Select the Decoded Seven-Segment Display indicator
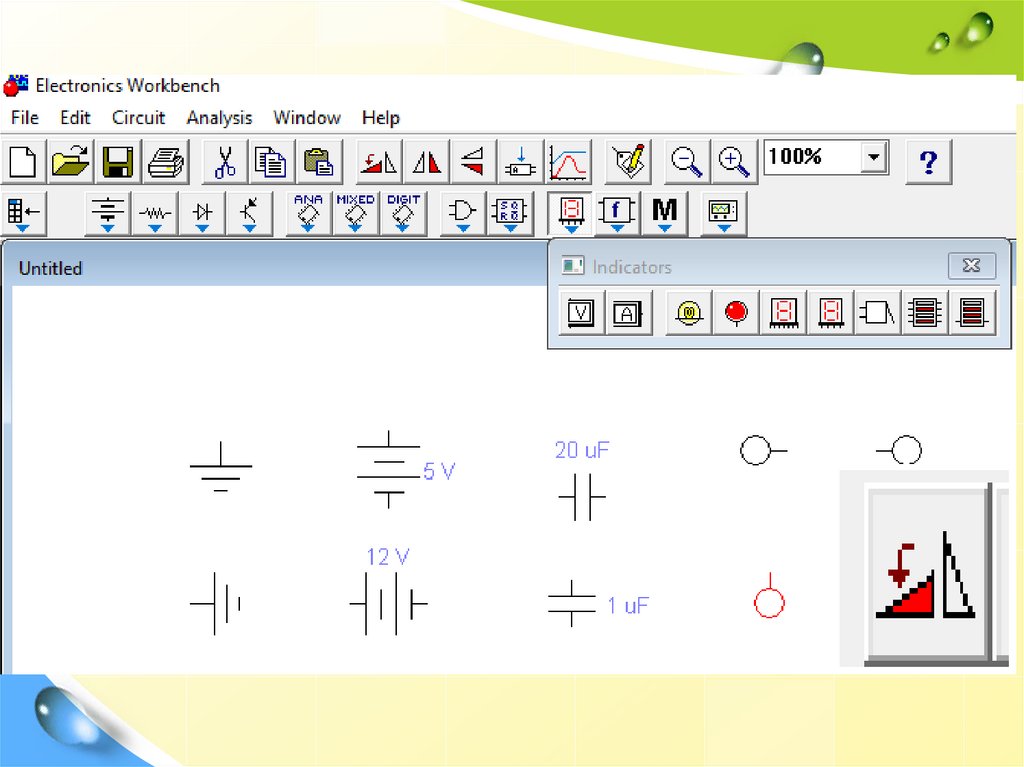1024x767 pixels. click(x=830, y=313)
